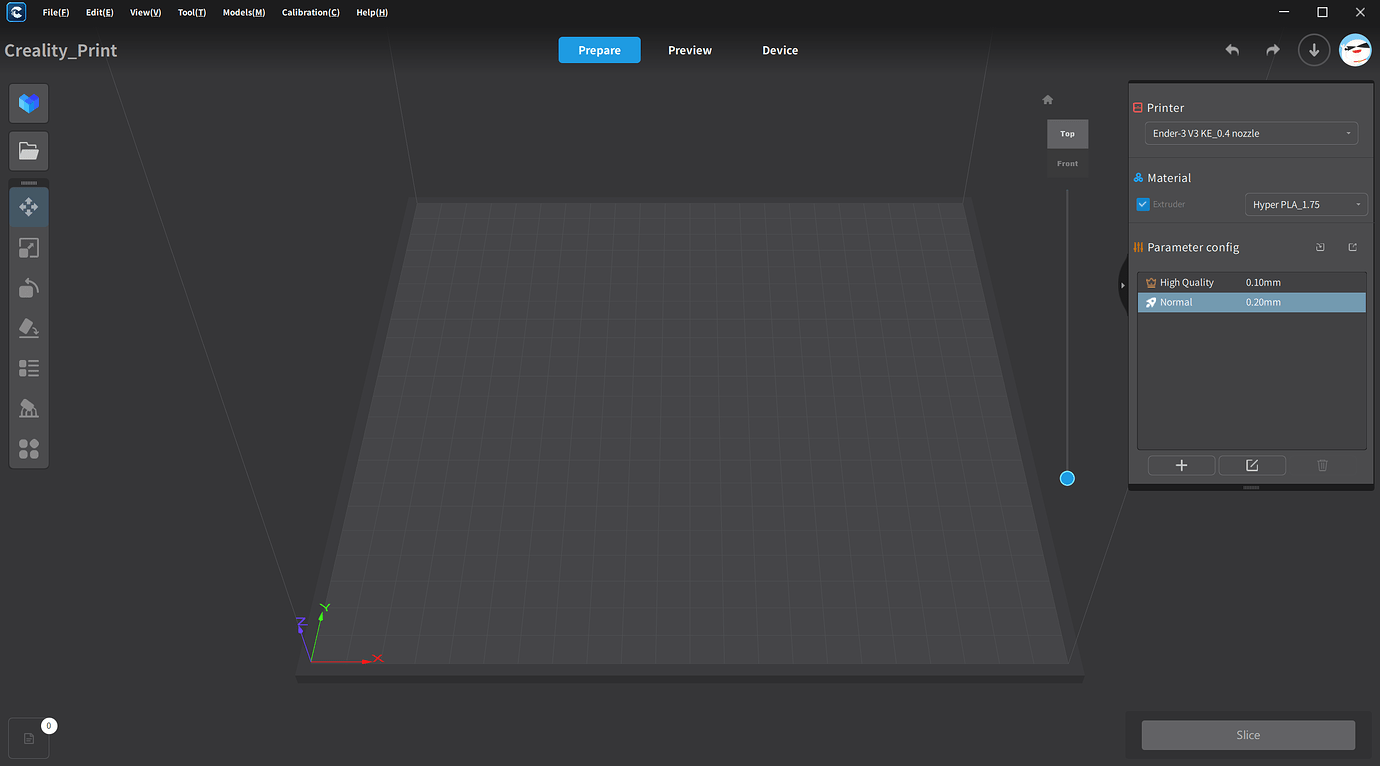Viewport: 1380px width, 766px height.
Task: Collapse the right settings panel chevron
Action: pos(1125,285)
